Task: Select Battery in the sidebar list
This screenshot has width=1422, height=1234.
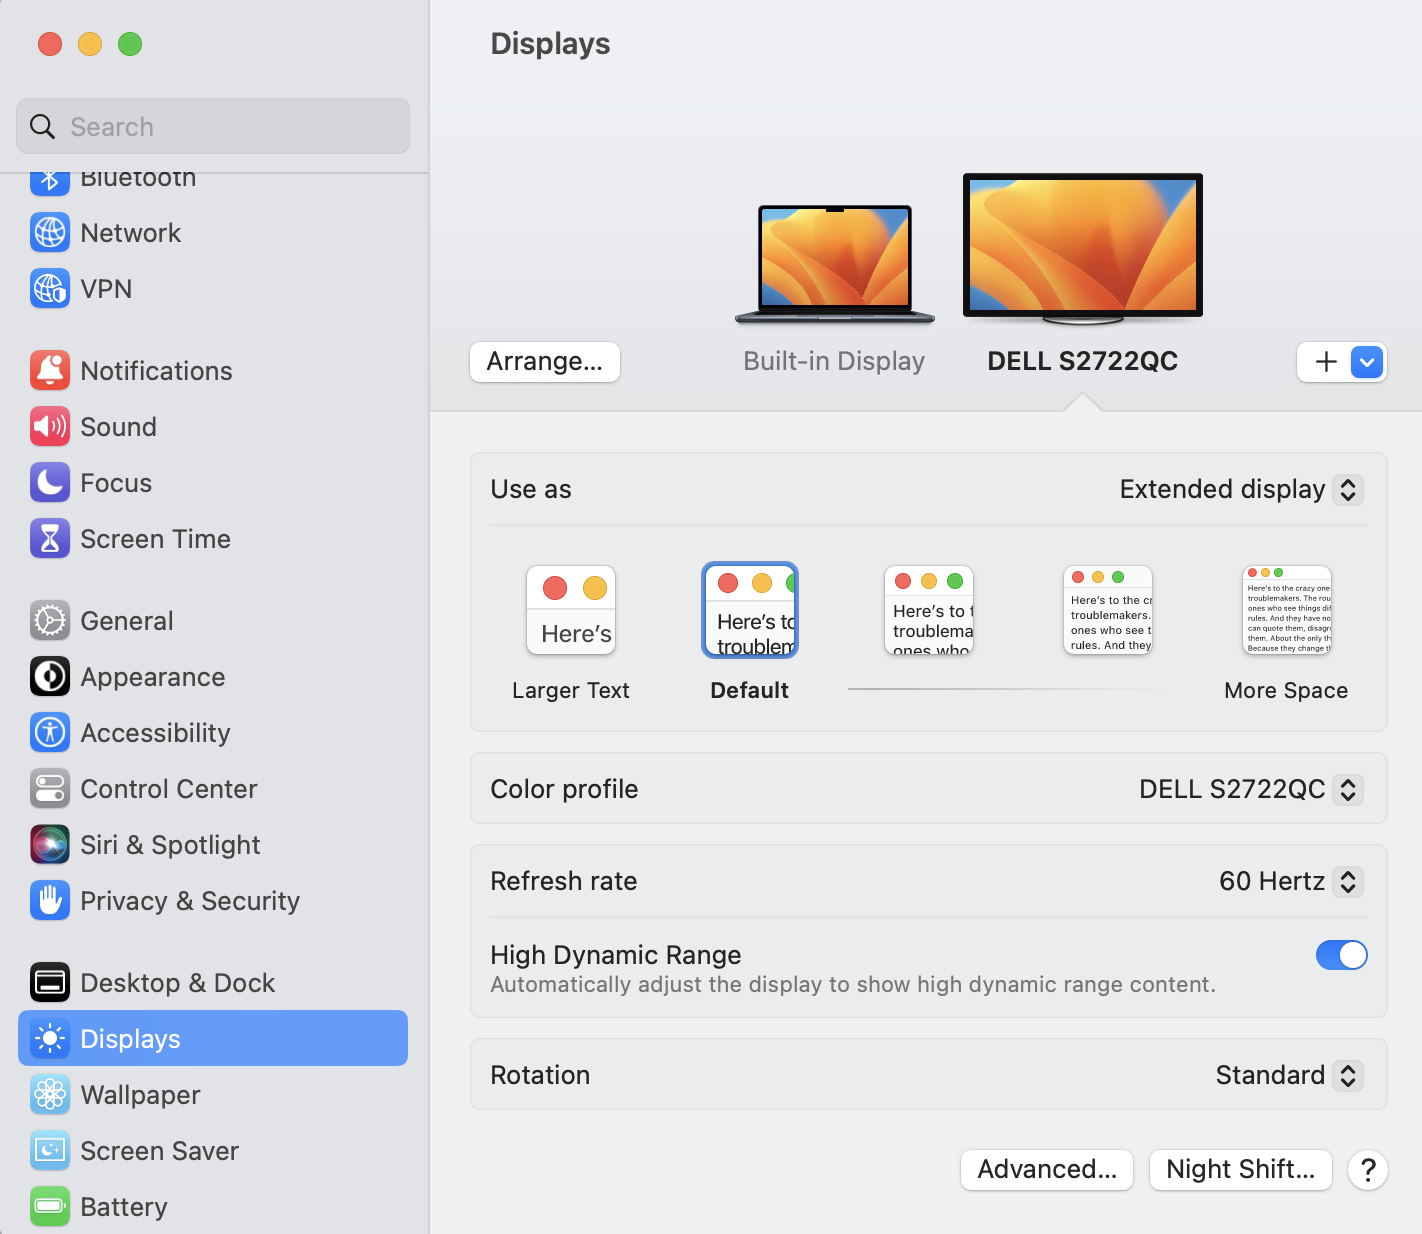Action: 213,1206
